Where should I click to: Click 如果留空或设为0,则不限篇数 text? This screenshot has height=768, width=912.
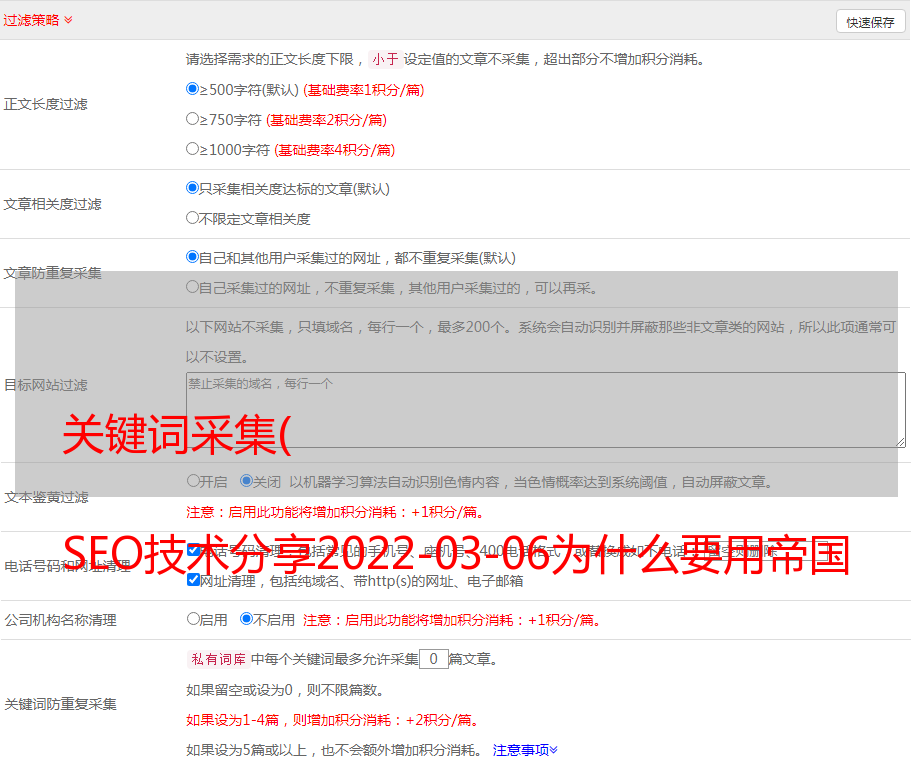pos(285,690)
